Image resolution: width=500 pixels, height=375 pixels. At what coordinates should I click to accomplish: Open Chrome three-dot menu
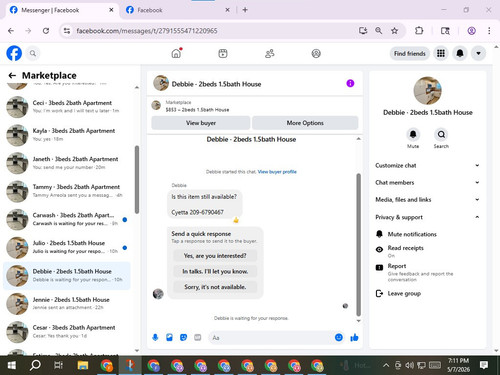pos(489,31)
